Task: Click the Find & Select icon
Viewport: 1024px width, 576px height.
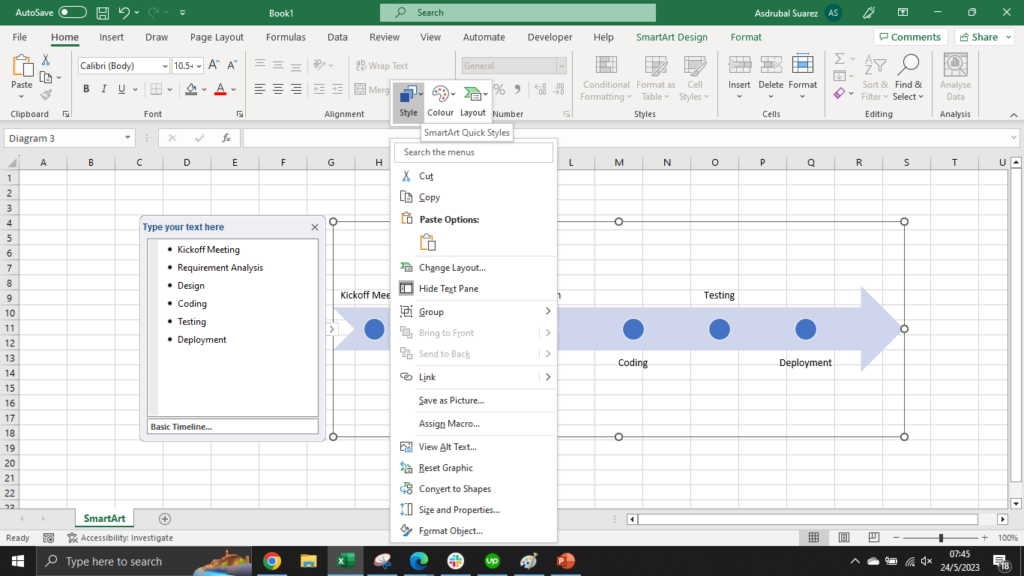Action: [x=908, y=85]
